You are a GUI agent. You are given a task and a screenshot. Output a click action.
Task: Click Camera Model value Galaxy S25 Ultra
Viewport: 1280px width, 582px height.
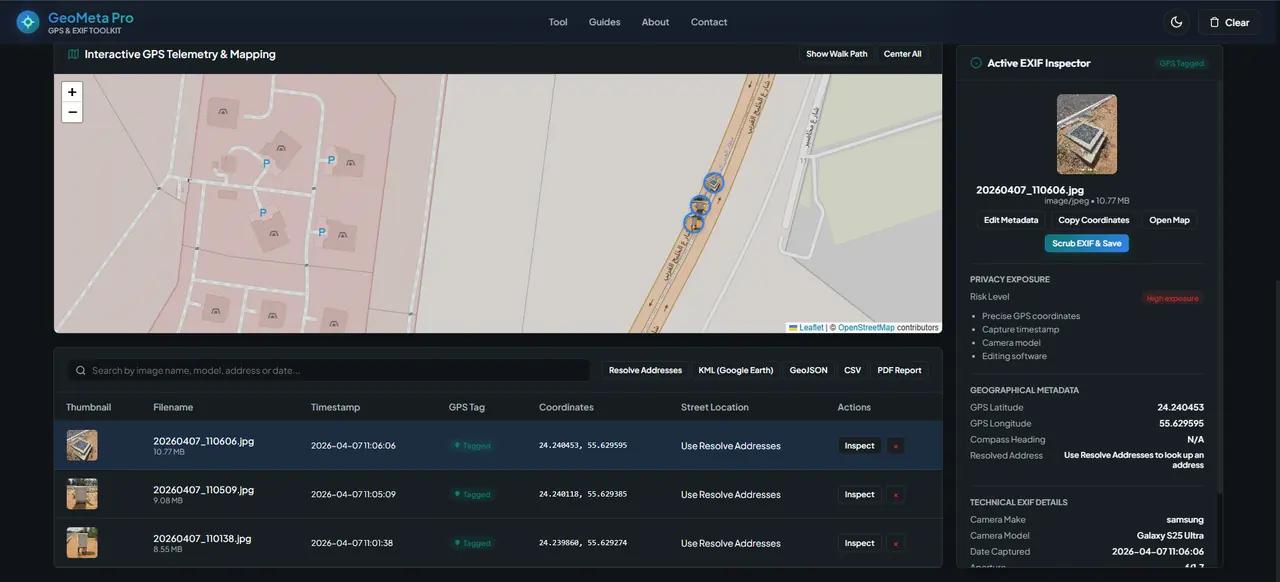(1171, 535)
